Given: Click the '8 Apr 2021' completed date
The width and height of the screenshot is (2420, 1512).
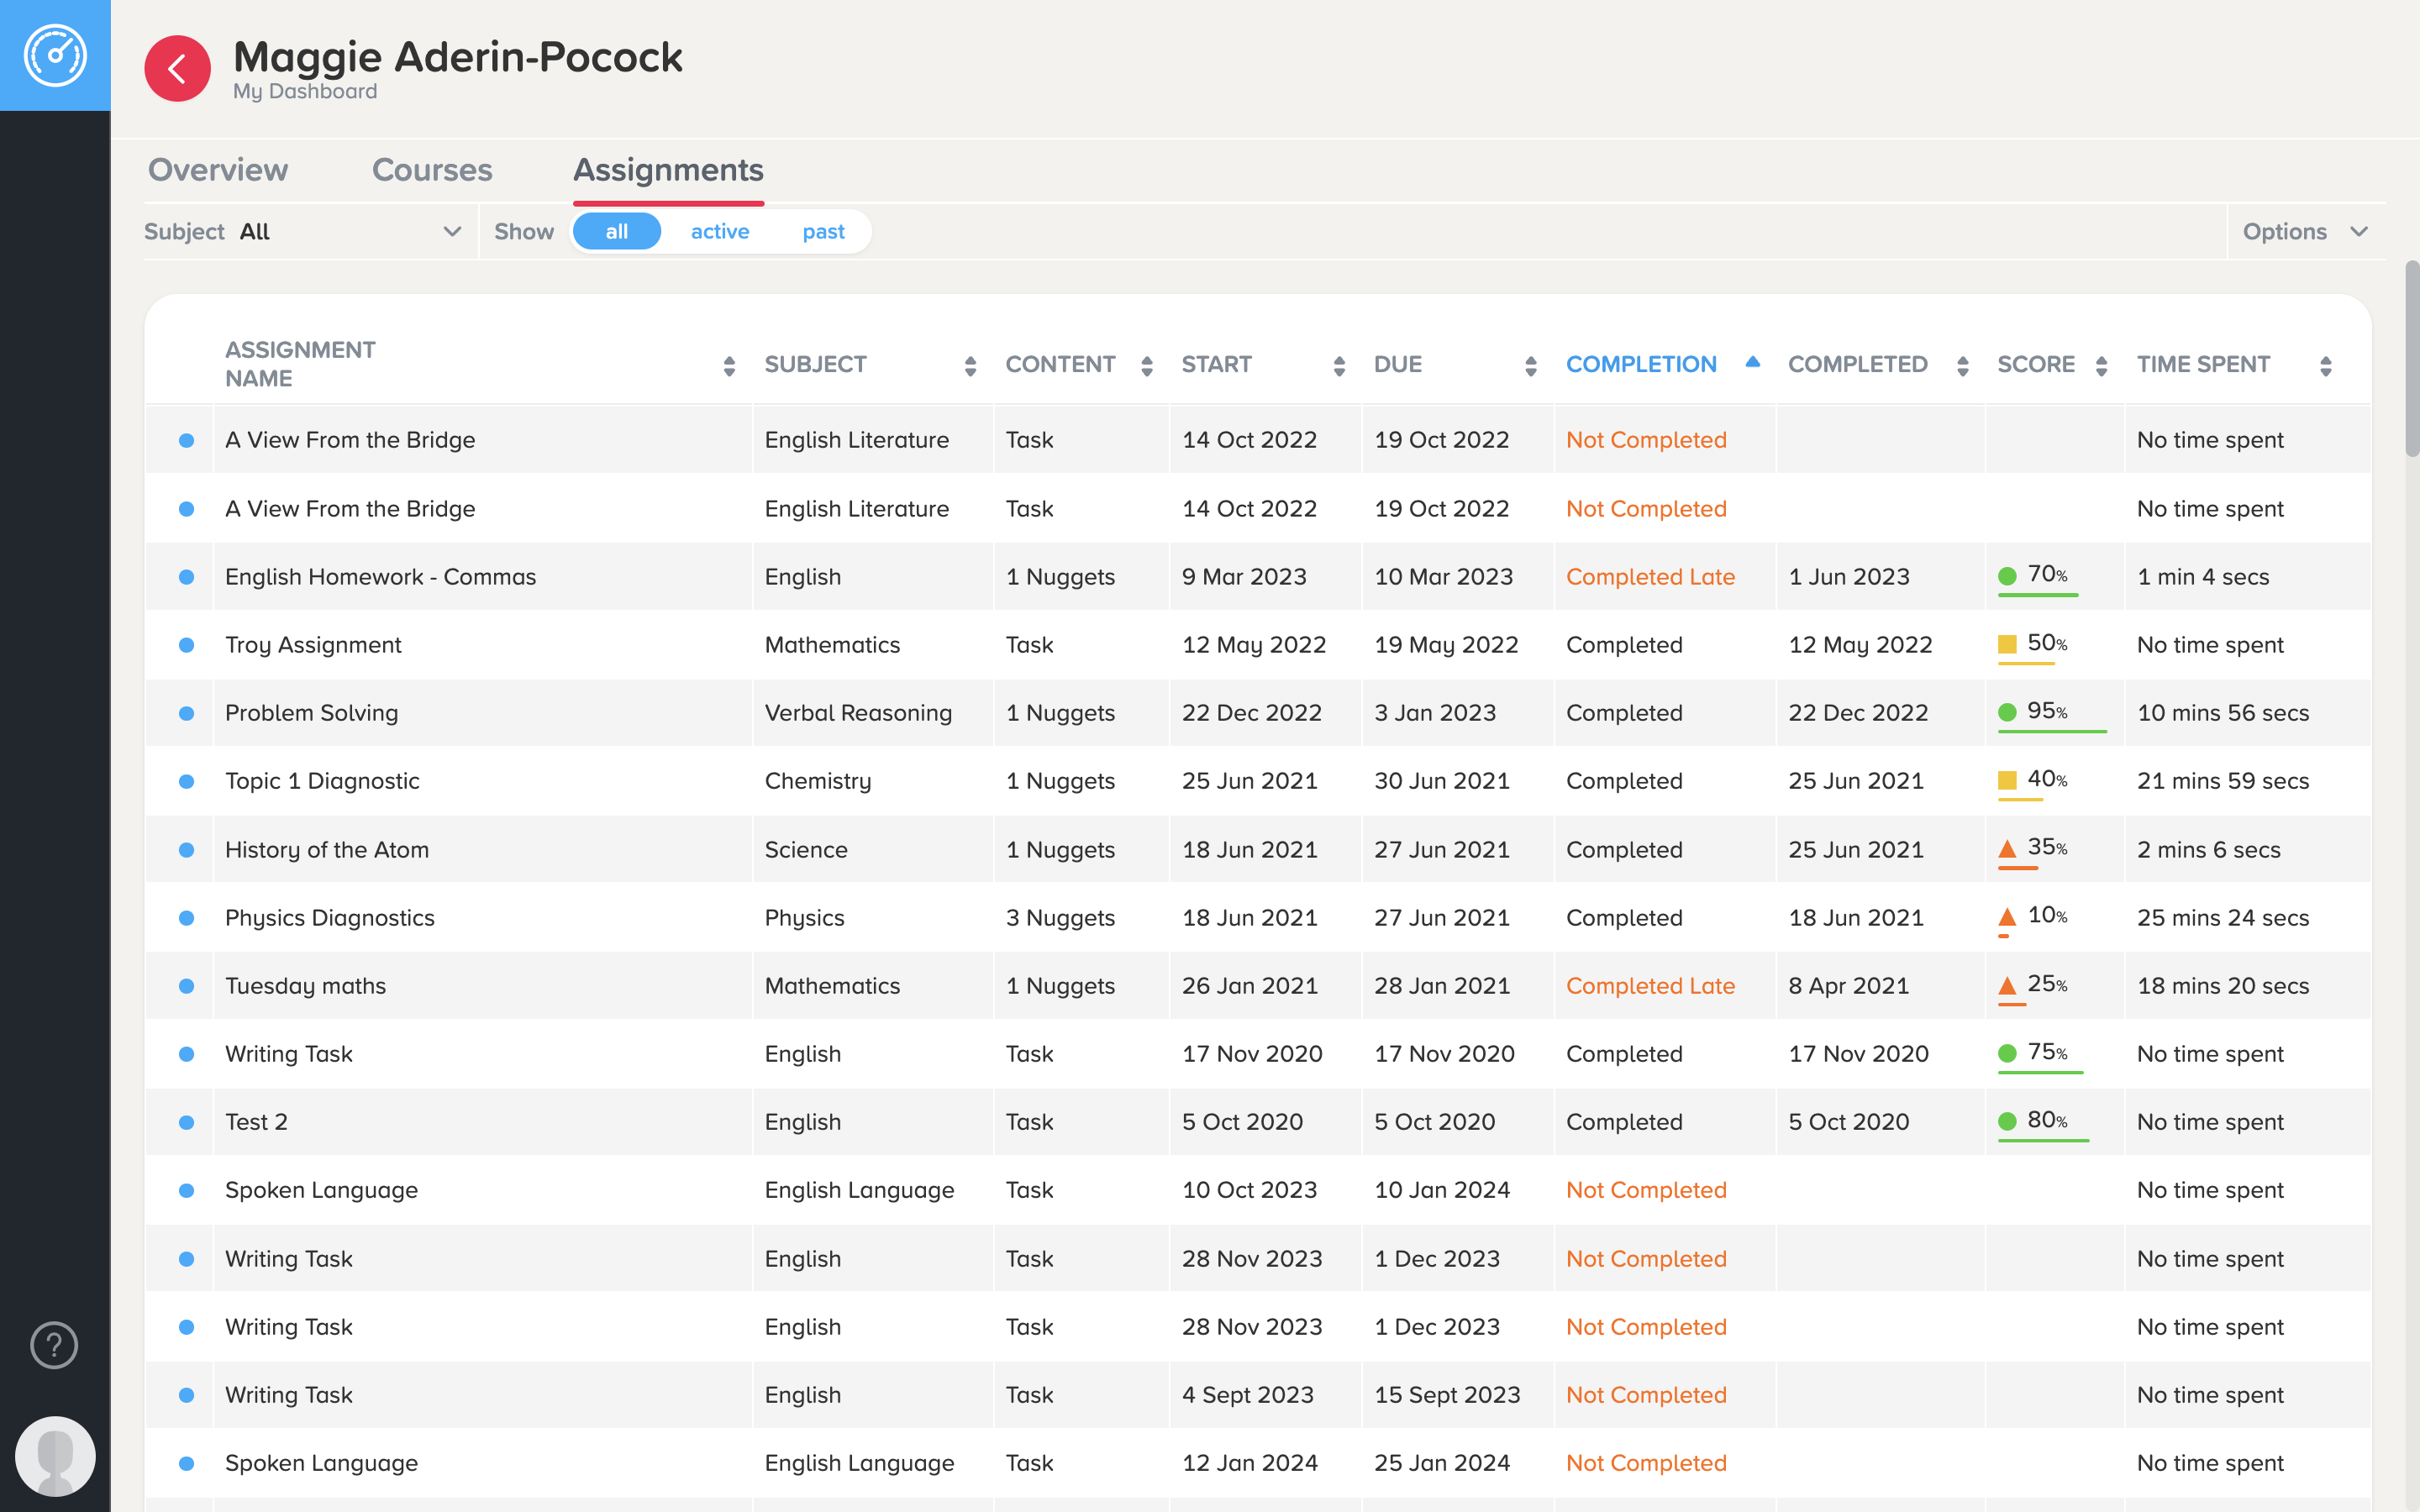Looking at the screenshot, I should 1848,986.
